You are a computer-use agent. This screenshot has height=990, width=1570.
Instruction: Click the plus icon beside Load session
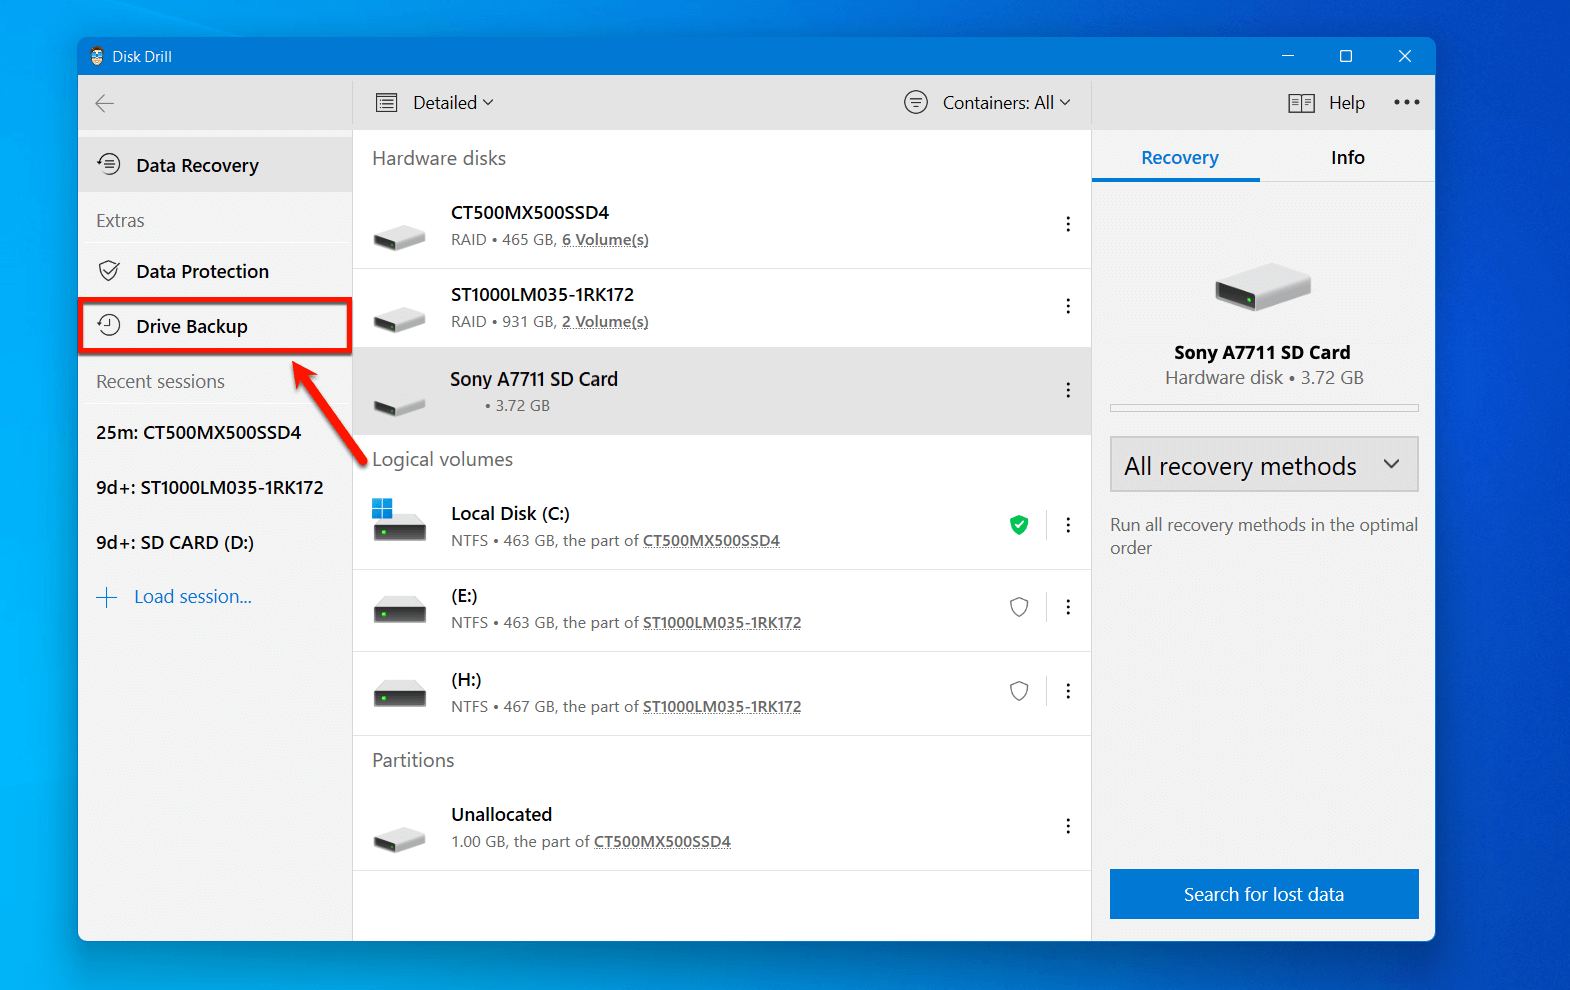(x=107, y=598)
